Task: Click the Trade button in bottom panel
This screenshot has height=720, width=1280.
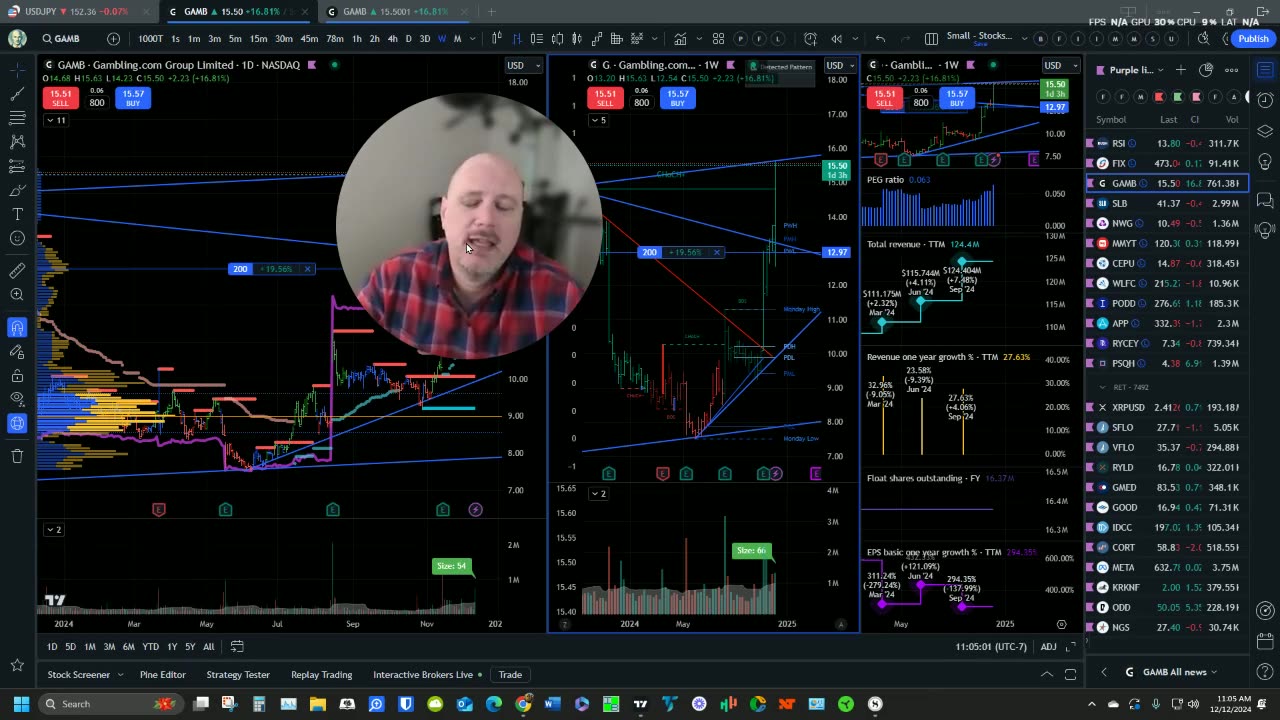Action: tap(510, 675)
